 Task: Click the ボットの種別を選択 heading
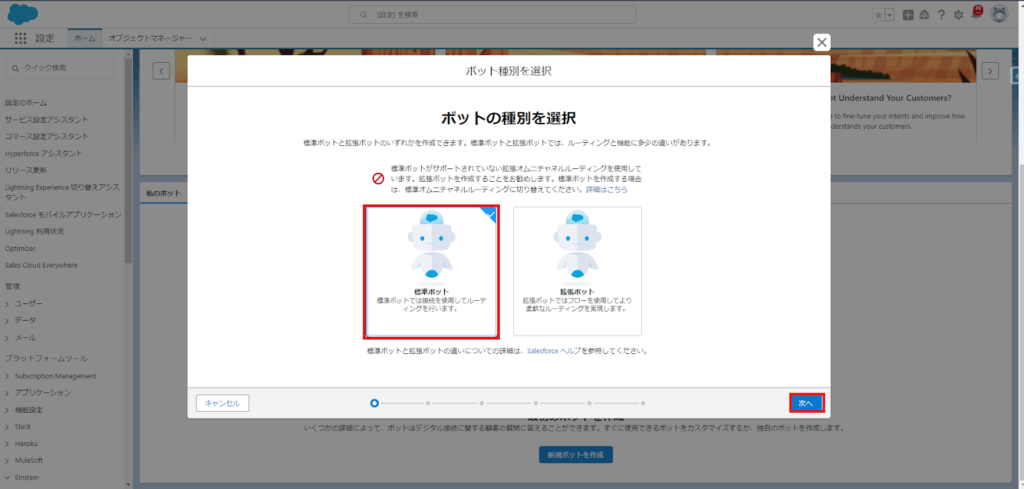click(509, 118)
